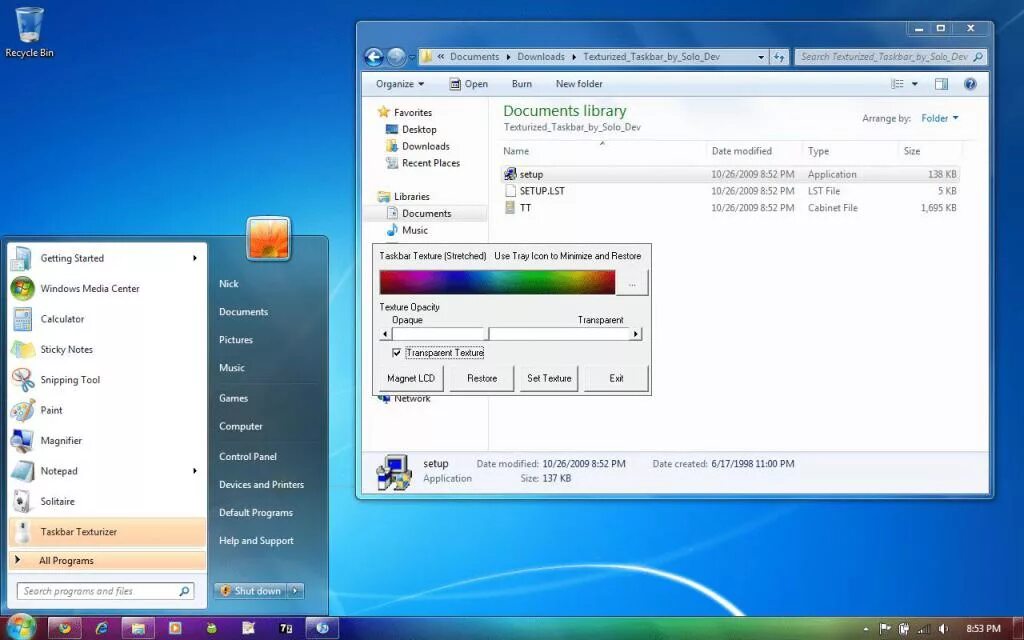Launch Paint from Start menu
The height and width of the screenshot is (640, 1024).
click(x=107, y=410)
